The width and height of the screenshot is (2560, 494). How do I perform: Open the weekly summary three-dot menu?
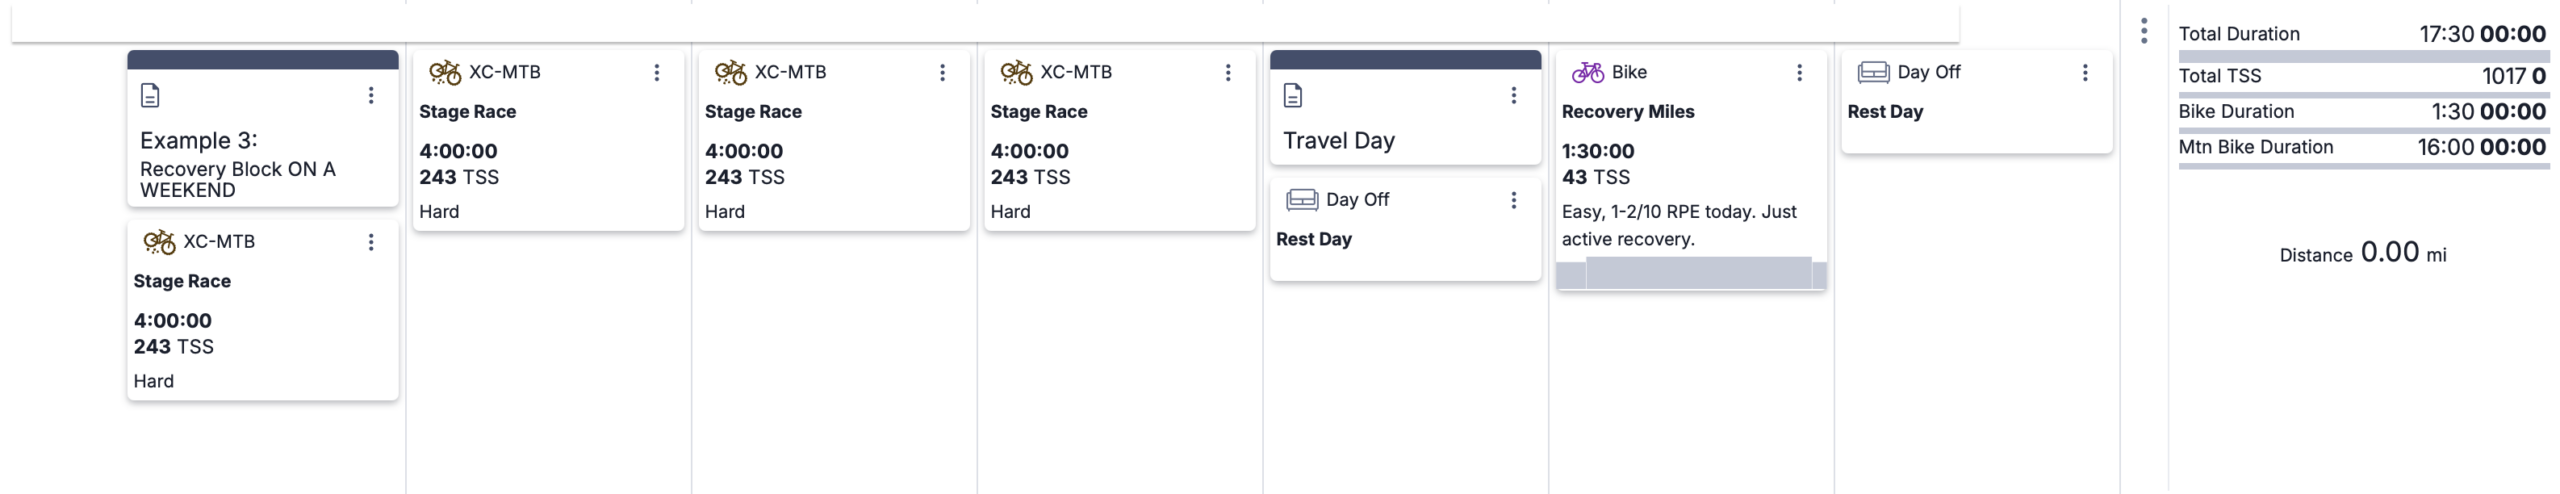2143,31
